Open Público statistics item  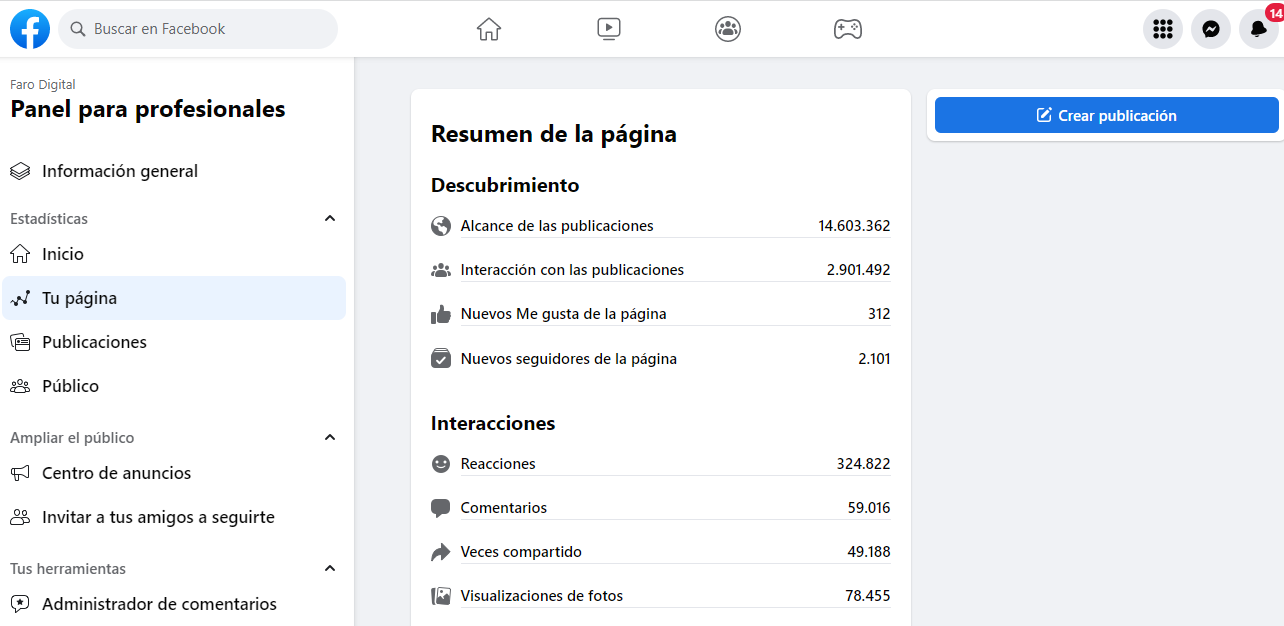point(70,386)
